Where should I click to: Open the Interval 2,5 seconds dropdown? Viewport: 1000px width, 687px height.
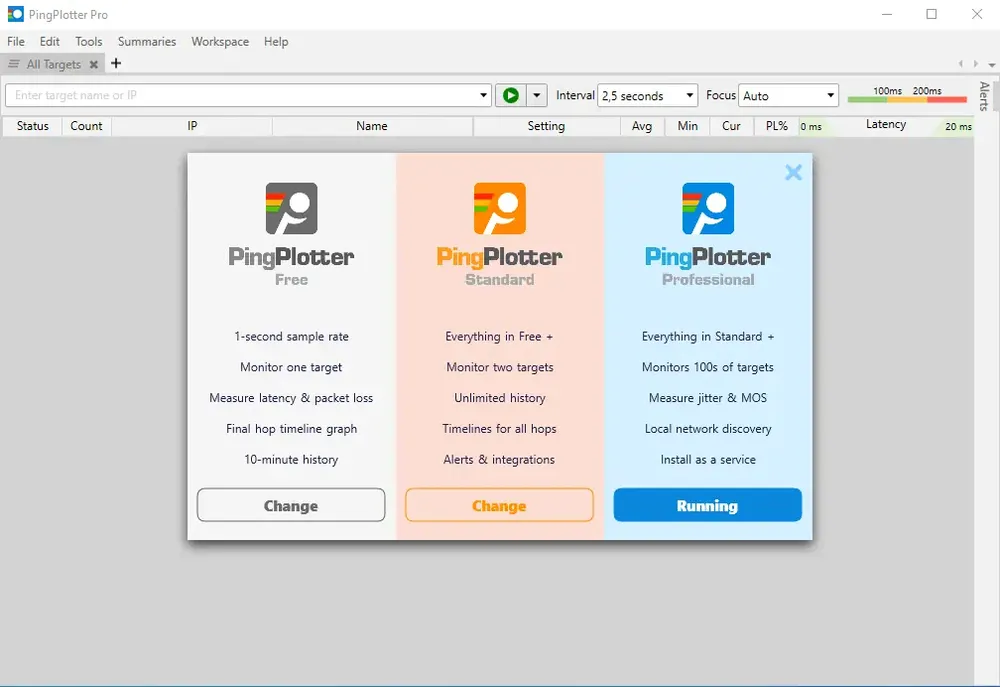647,96
